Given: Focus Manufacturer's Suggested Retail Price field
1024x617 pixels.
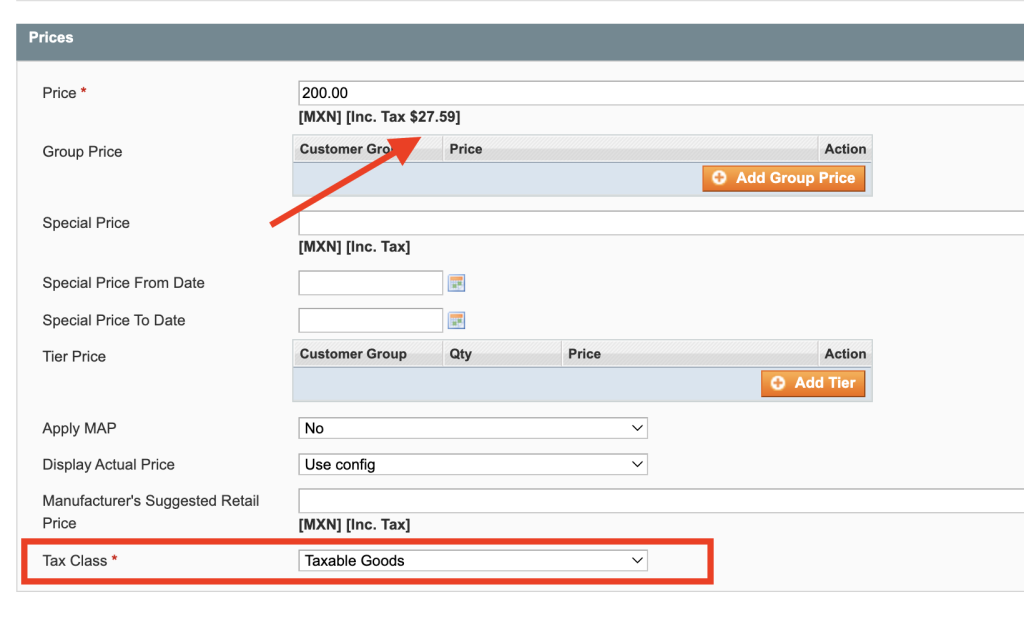Looking at the screenshot, I should (661, 501).
